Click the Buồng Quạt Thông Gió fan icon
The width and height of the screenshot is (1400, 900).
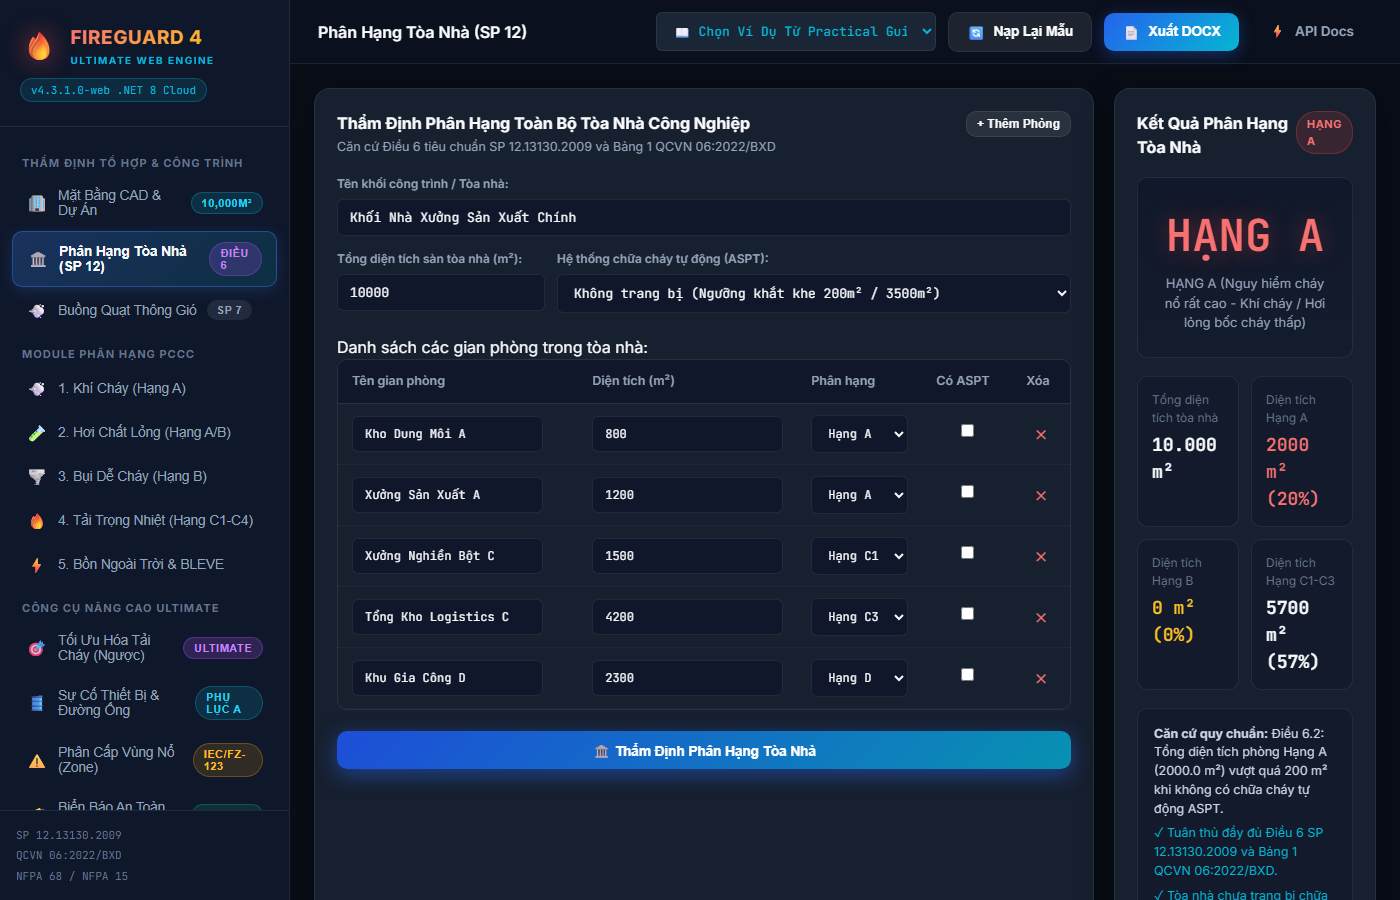[x=37, y=311]
